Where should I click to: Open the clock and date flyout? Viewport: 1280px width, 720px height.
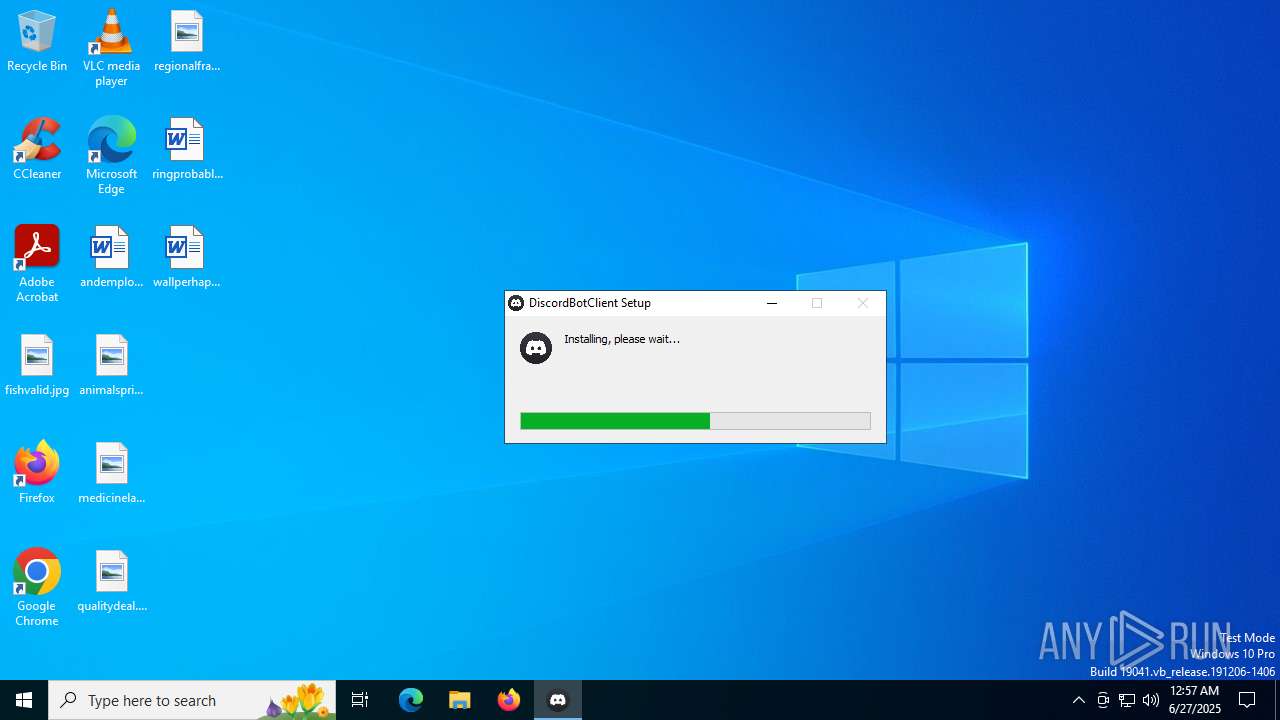1195,700
